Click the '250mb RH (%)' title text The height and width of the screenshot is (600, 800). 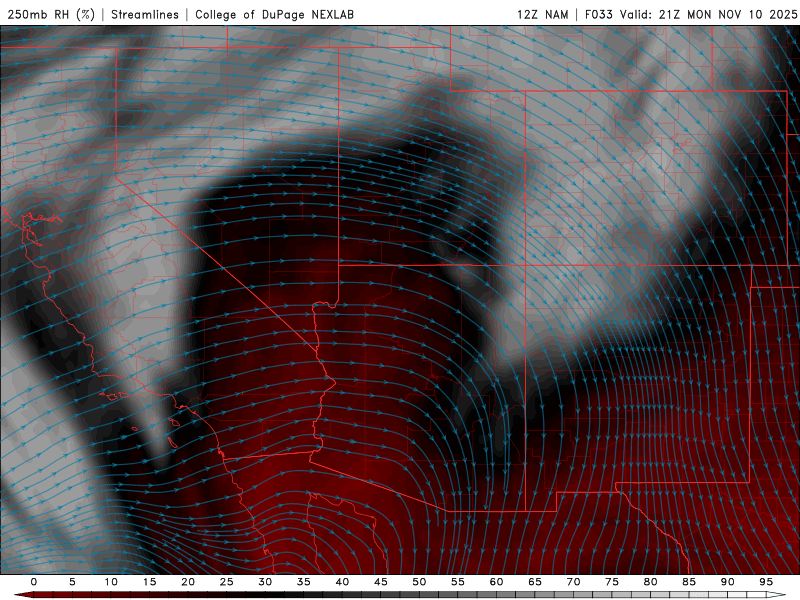[52, 15]
